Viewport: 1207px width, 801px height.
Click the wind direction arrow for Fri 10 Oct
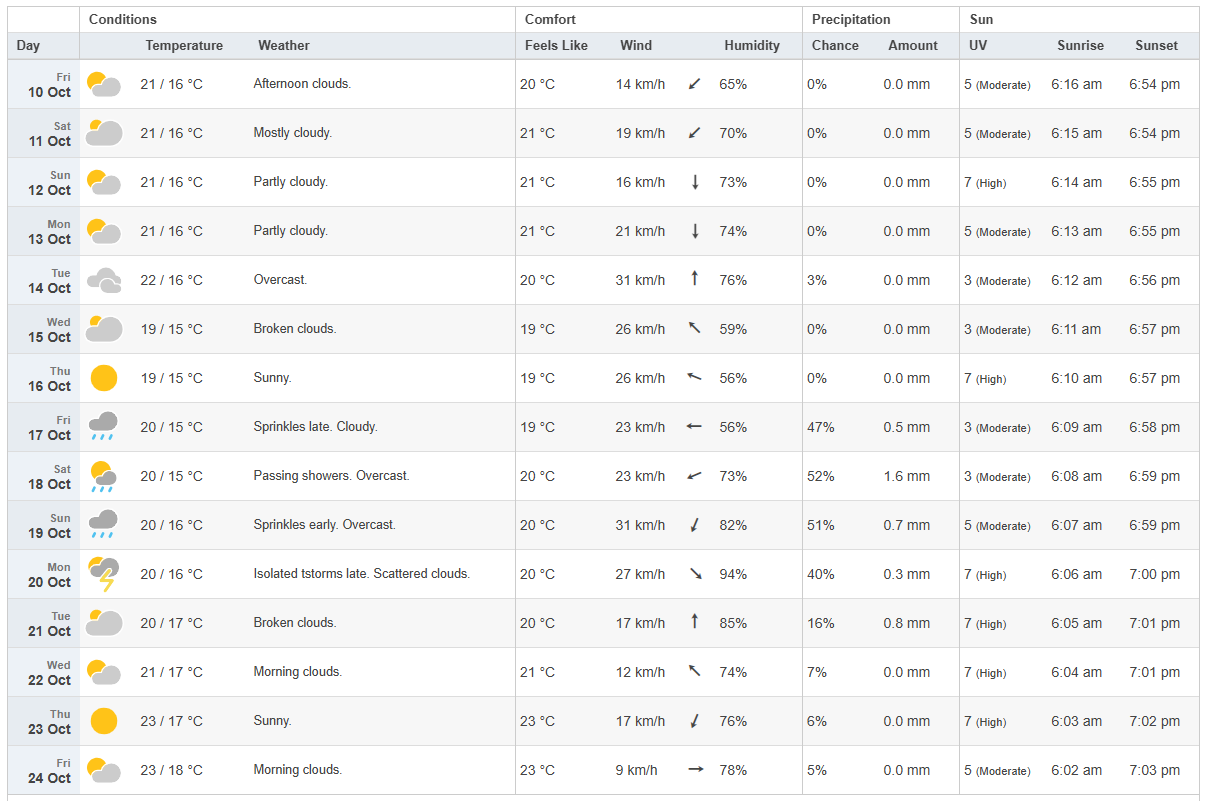click(x=694, y=84)
